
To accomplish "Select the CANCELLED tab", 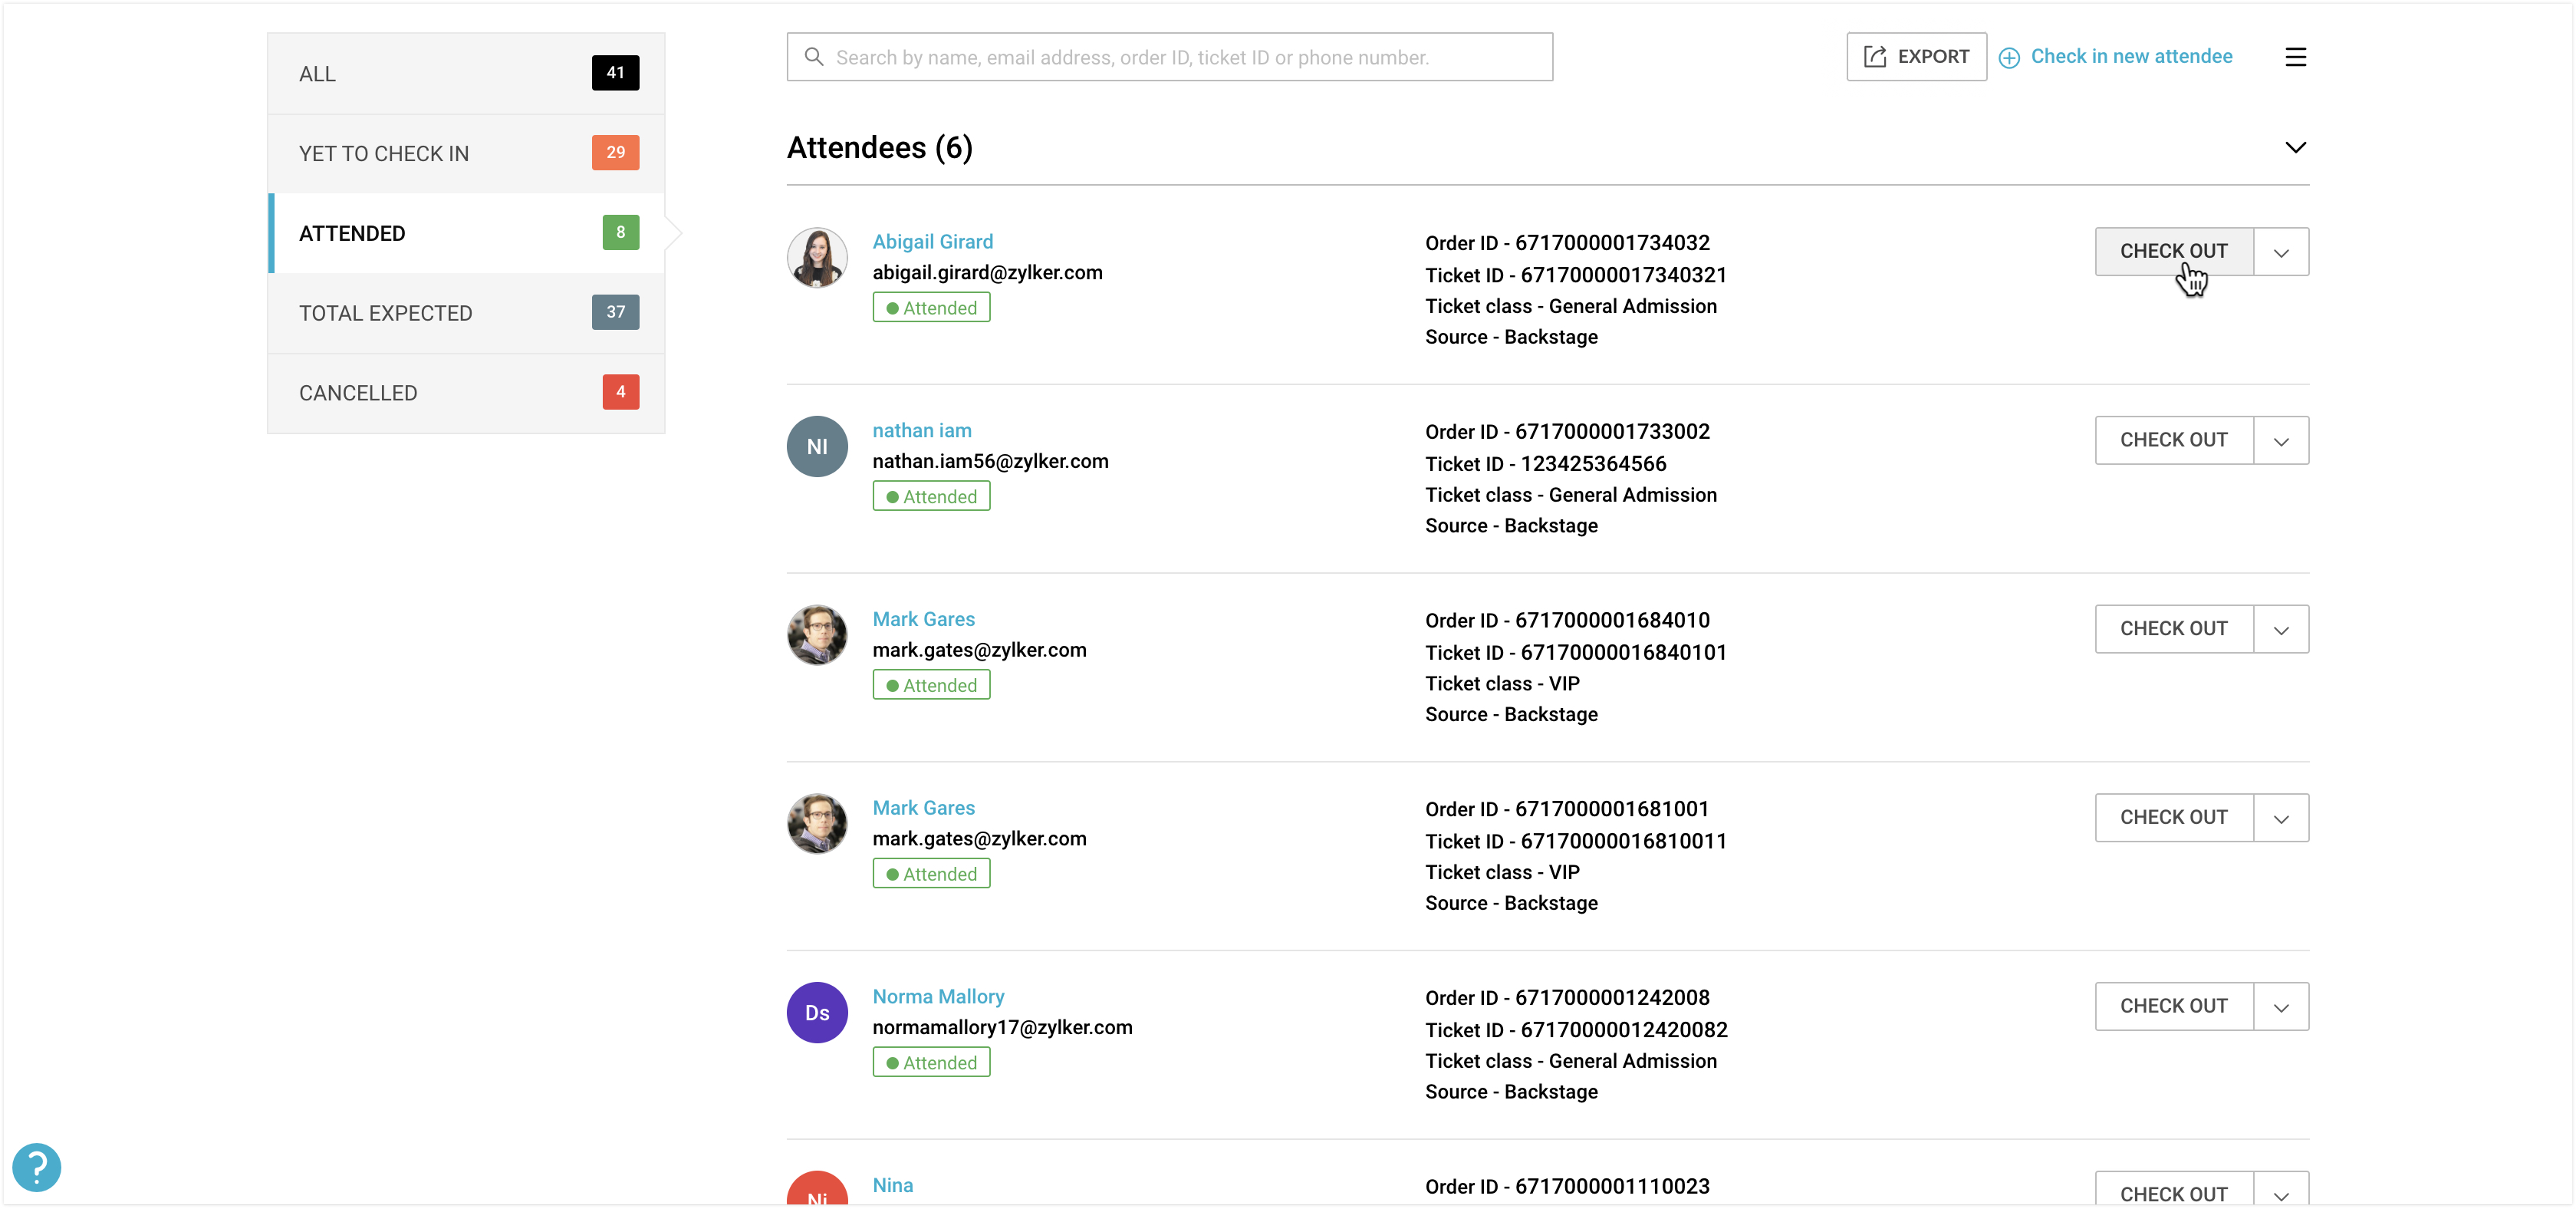I will coord(466,393).
